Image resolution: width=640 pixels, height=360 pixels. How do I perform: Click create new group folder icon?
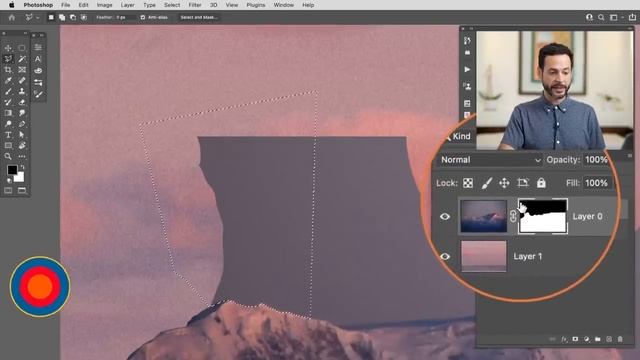[x=598, y=339]
